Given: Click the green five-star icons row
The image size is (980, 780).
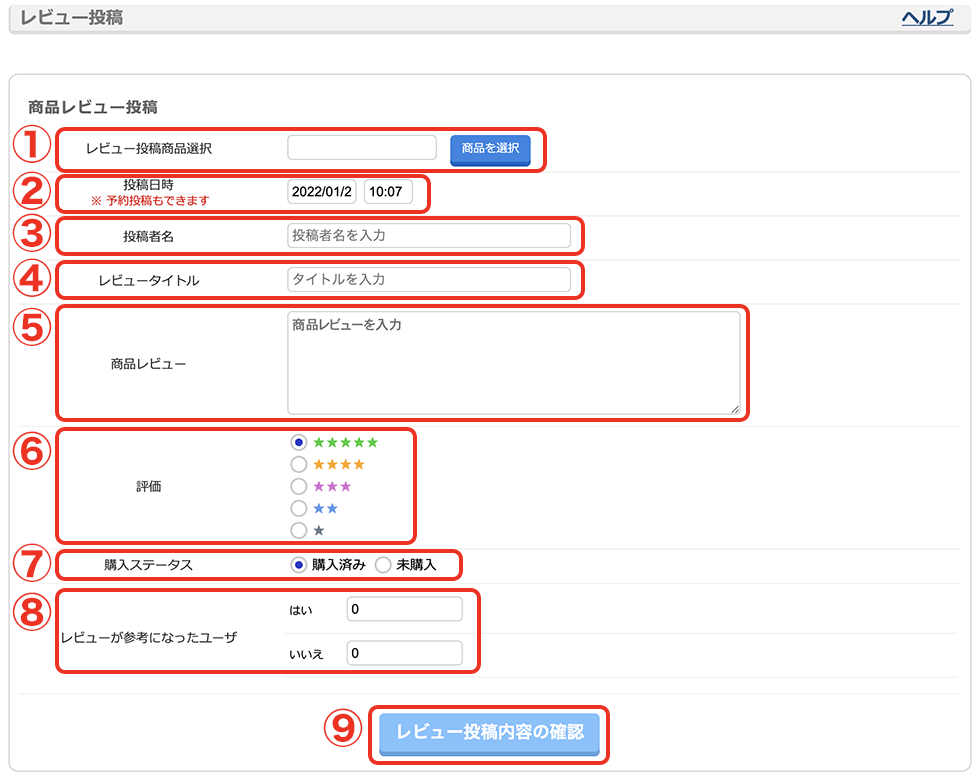Looking at the screenshot, I should point(346,442).
